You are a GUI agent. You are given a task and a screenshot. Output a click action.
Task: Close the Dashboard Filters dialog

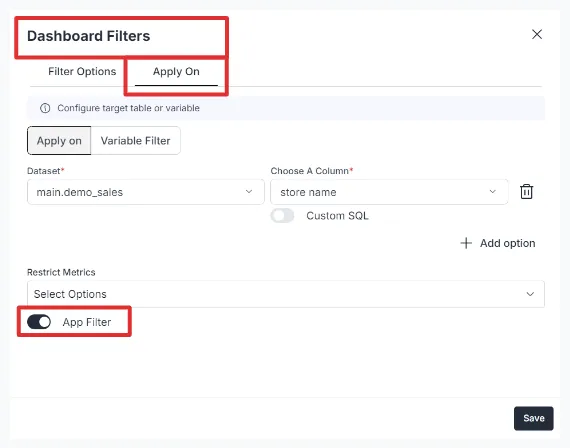537,35
